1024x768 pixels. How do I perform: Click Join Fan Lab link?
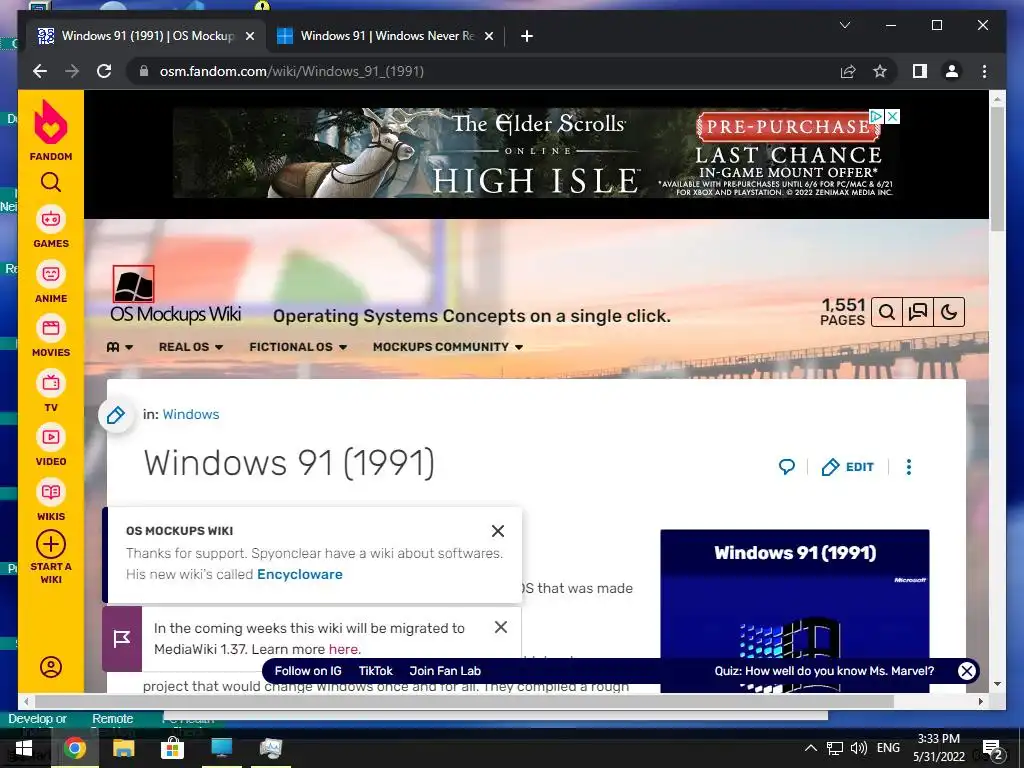445,671
